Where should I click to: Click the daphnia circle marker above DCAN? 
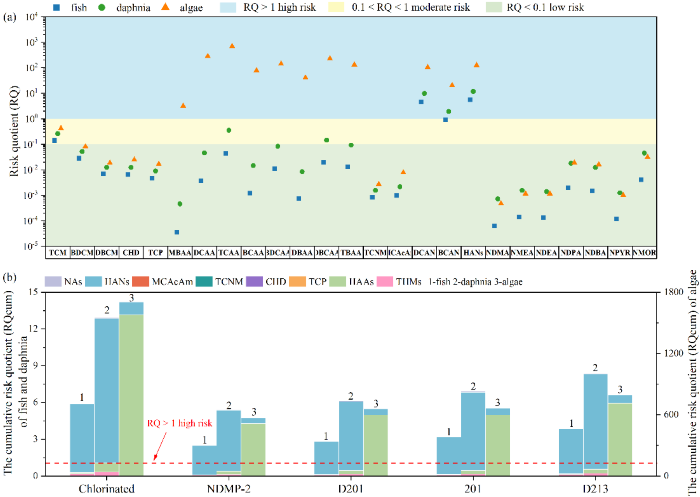(x=425, y=93)
